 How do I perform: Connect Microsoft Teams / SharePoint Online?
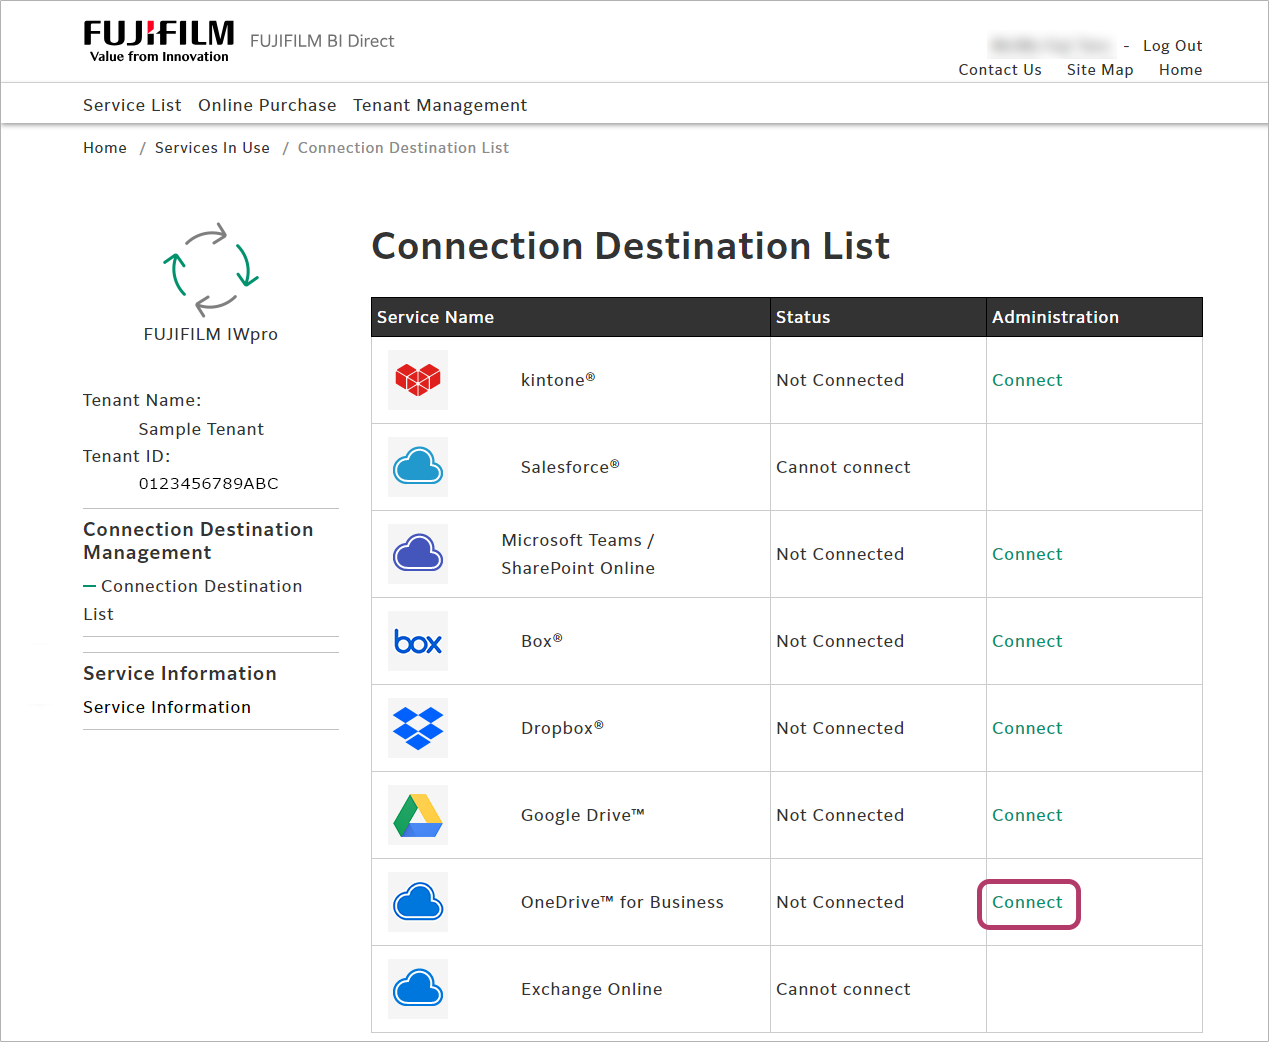point(1027,554)
